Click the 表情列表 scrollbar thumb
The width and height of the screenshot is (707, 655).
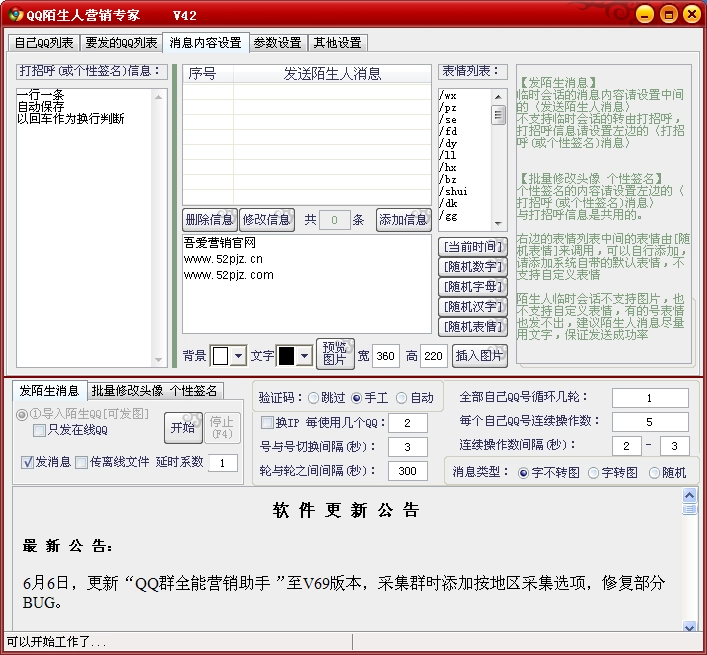498,115
